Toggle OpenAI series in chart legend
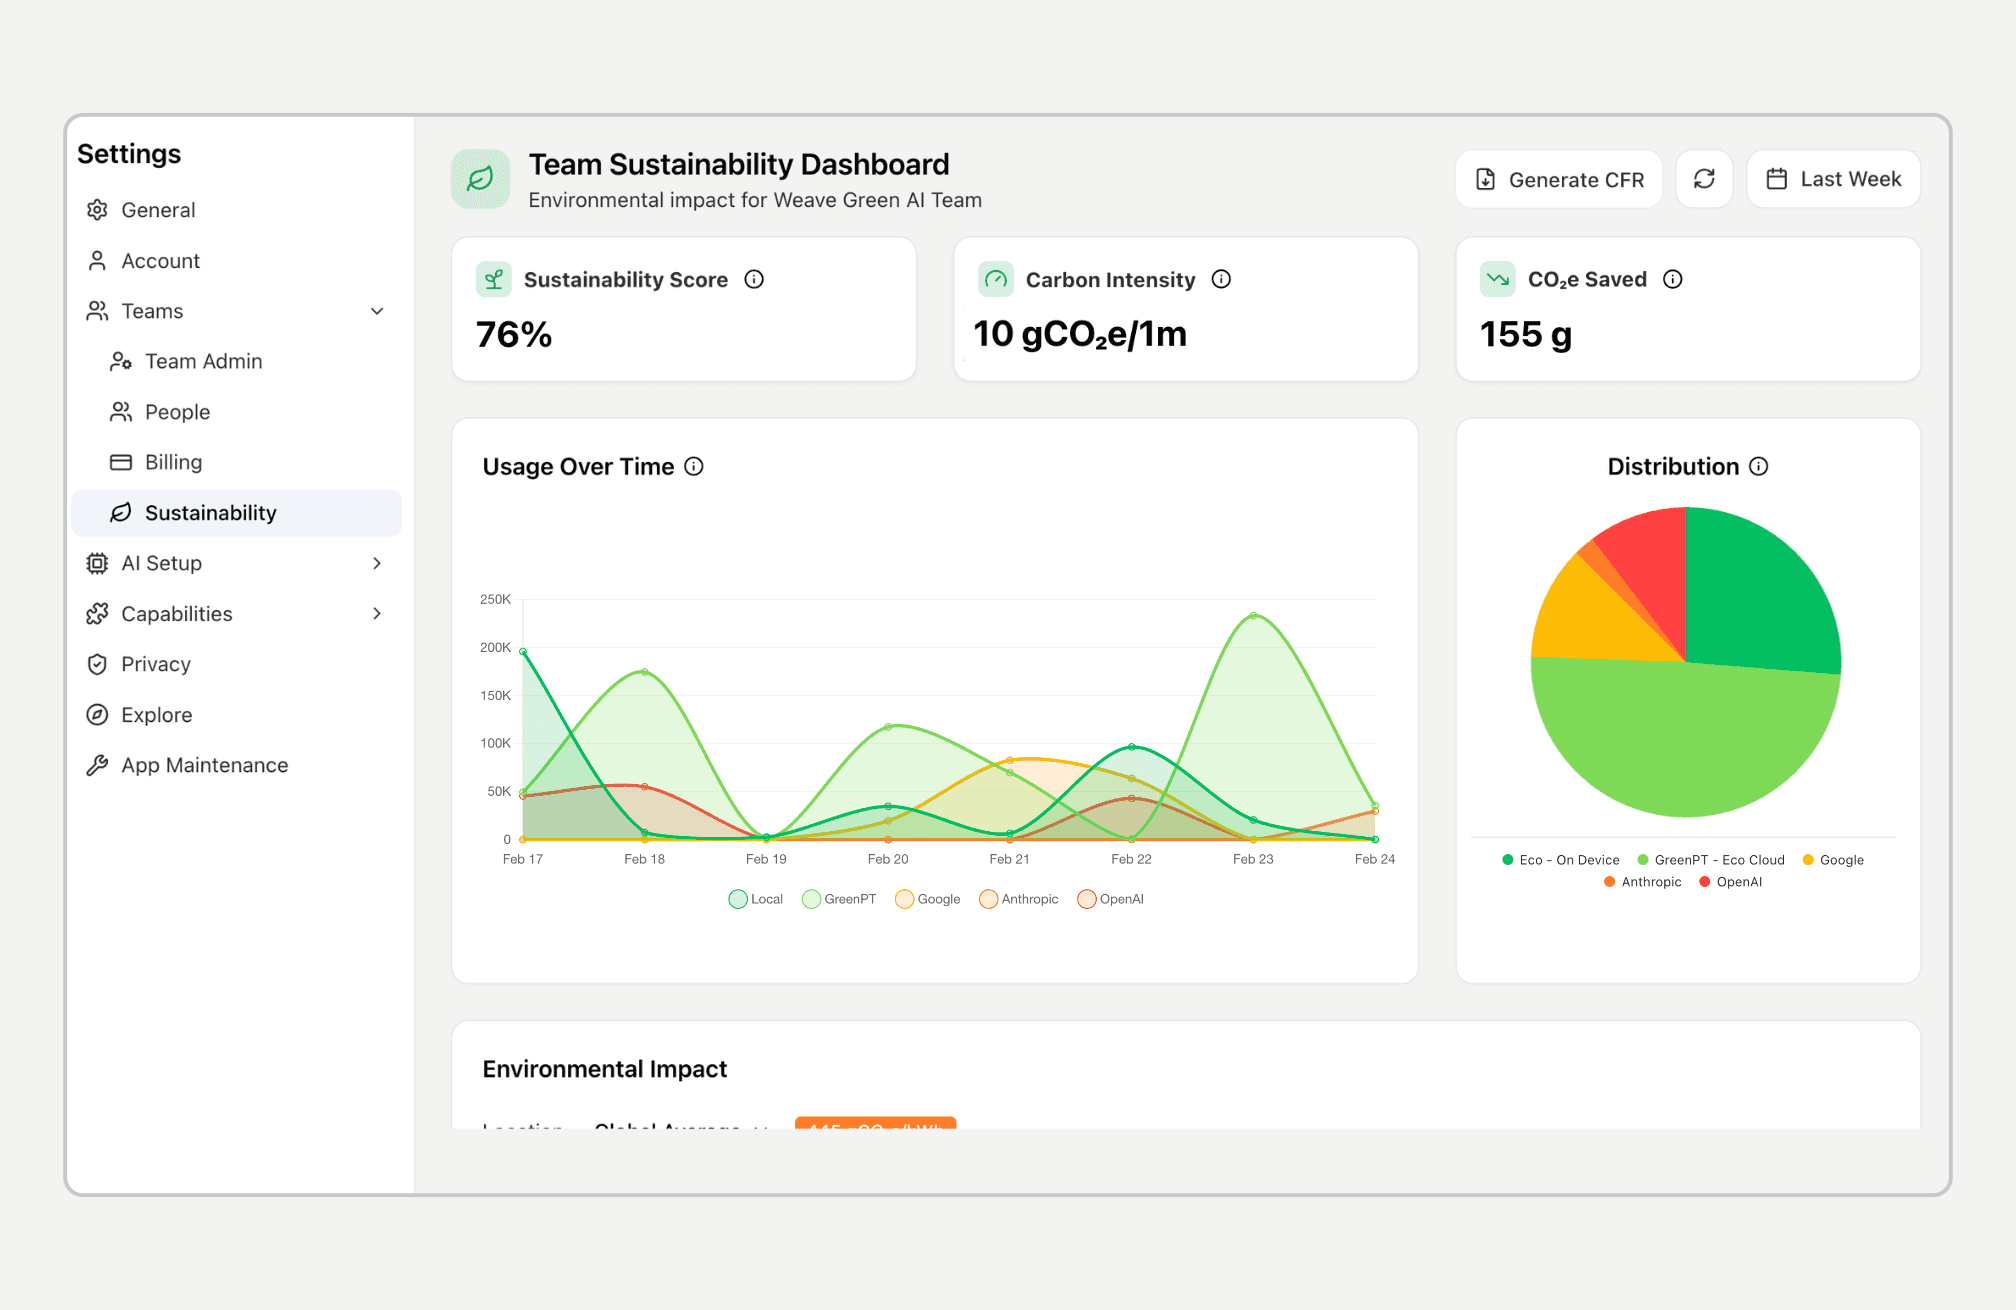Image resolution: width=2016 pixels, height=1310 pixels. point(1110,899)
